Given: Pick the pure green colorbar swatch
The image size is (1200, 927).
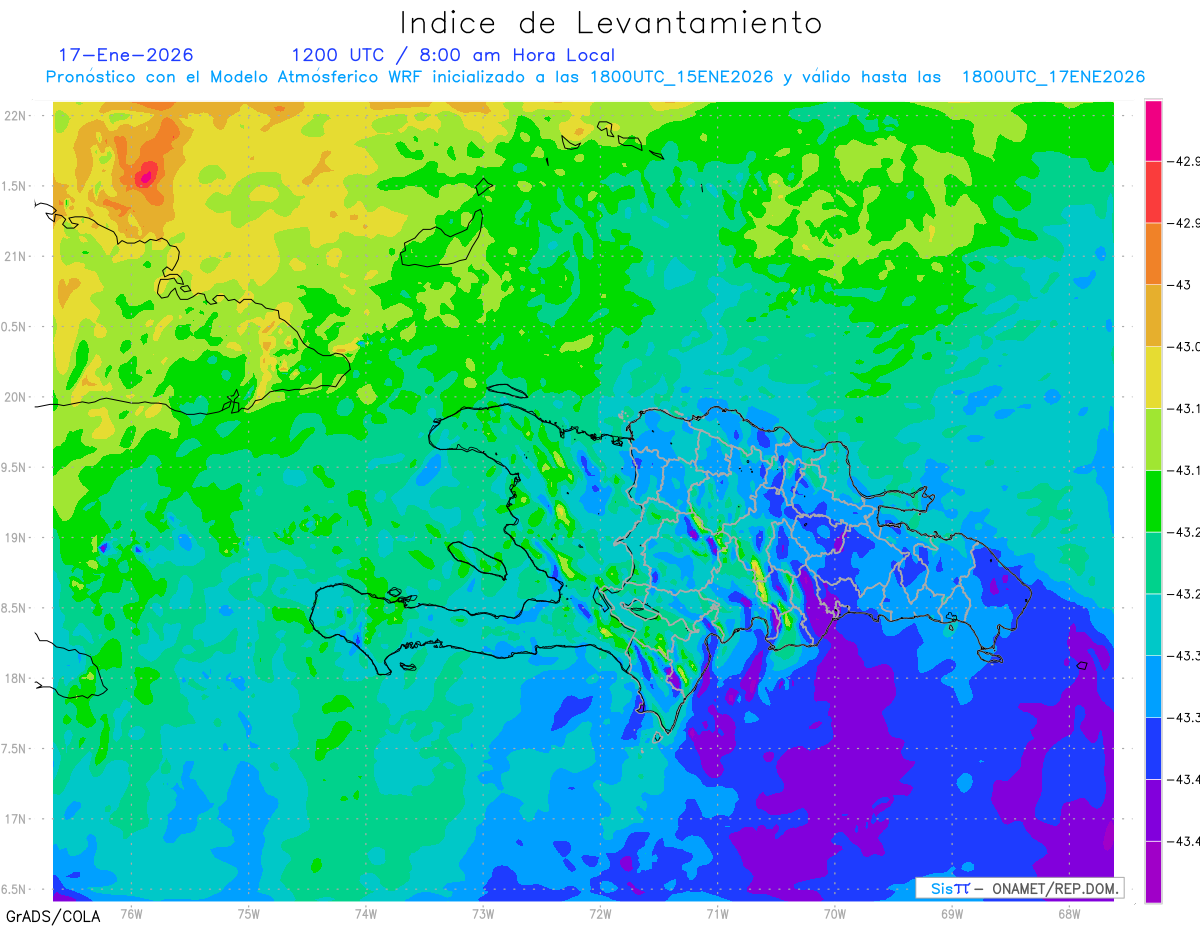Looking at the screenshot, I should pos(1153,502).
